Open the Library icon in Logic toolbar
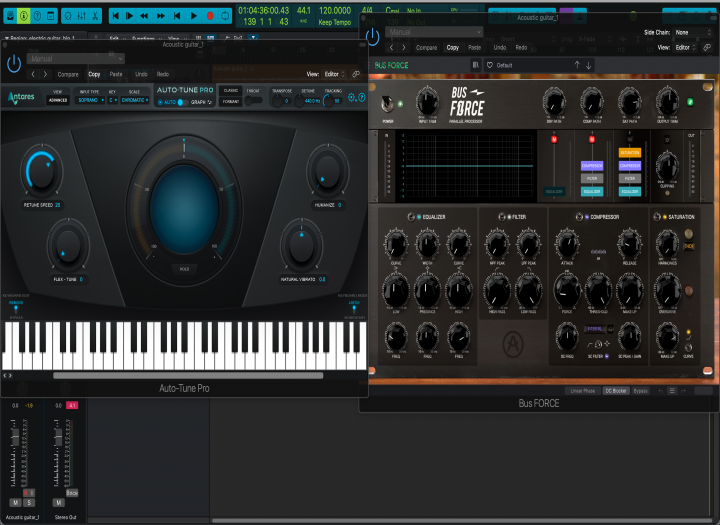720x525 pixels. click(10, 16)
